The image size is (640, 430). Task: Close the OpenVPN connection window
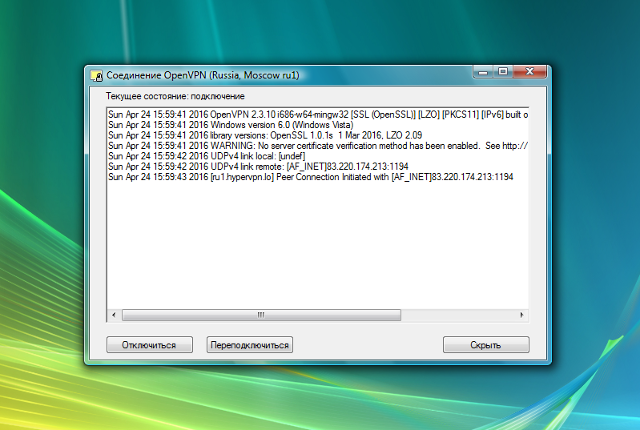pos(530,72)
